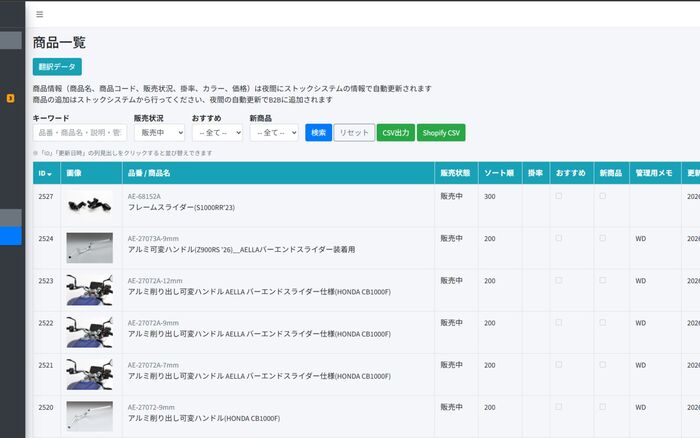Open thumbnail of product ID 2521
The image size is (700, 438).
[90, 374]
